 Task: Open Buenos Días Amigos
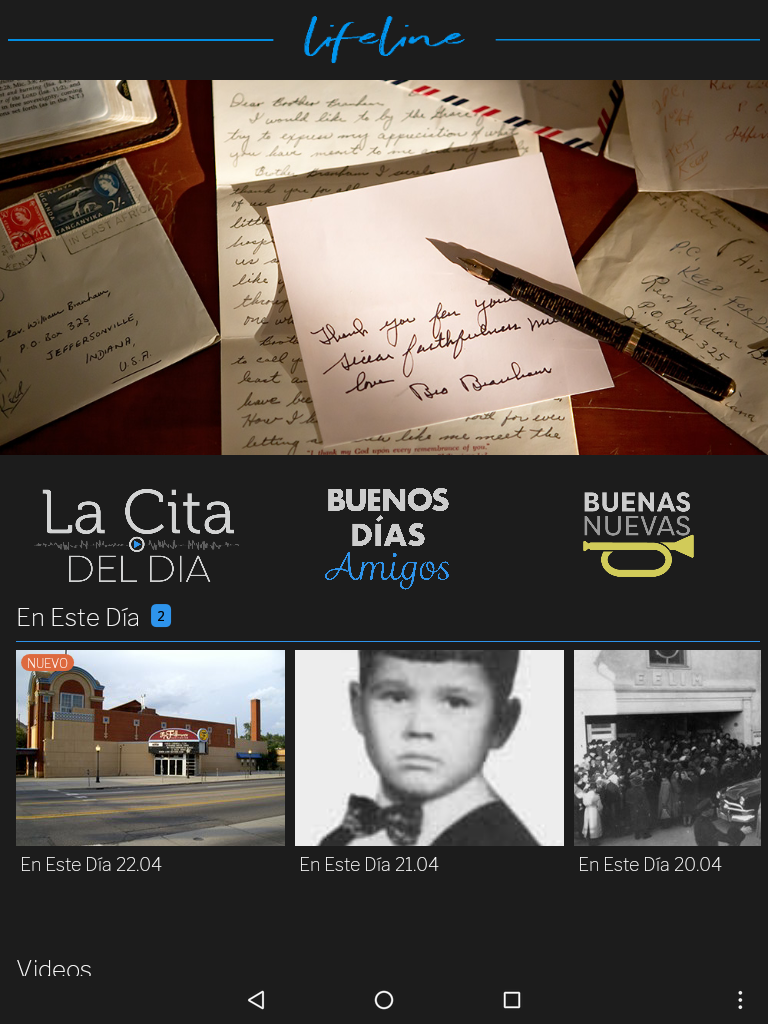point(387,537)
